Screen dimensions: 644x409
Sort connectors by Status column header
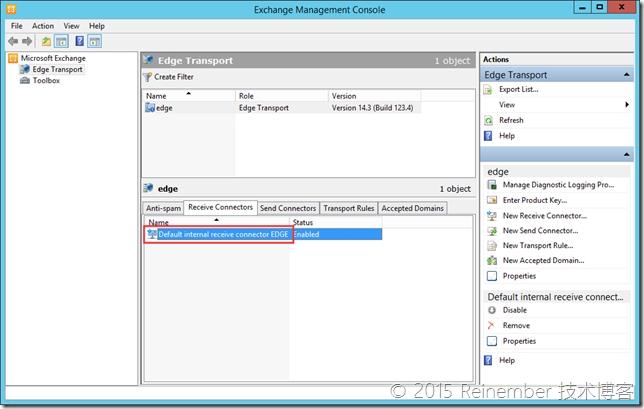[x=336, y=222]
